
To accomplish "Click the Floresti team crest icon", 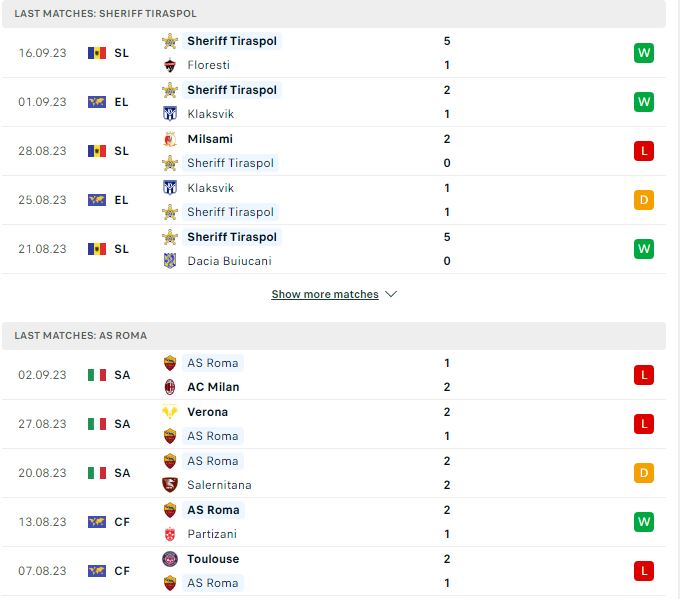I will (170, 65).
